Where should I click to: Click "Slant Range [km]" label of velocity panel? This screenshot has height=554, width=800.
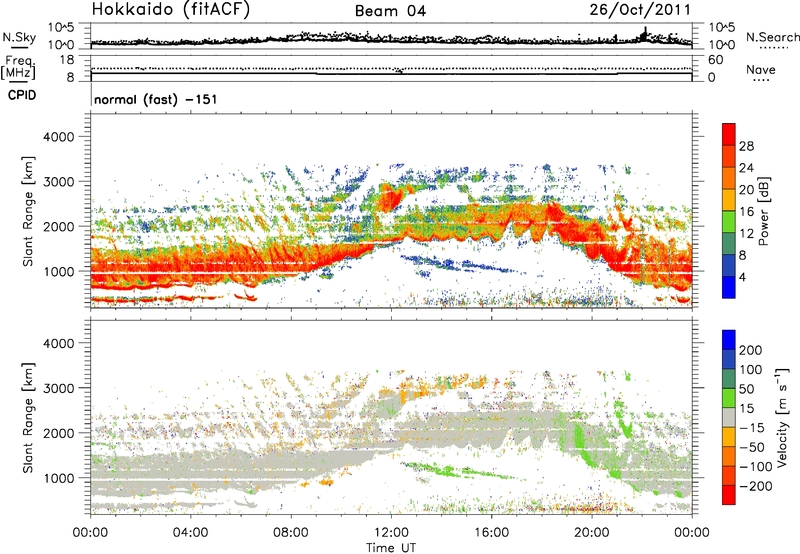coord(29,418)
